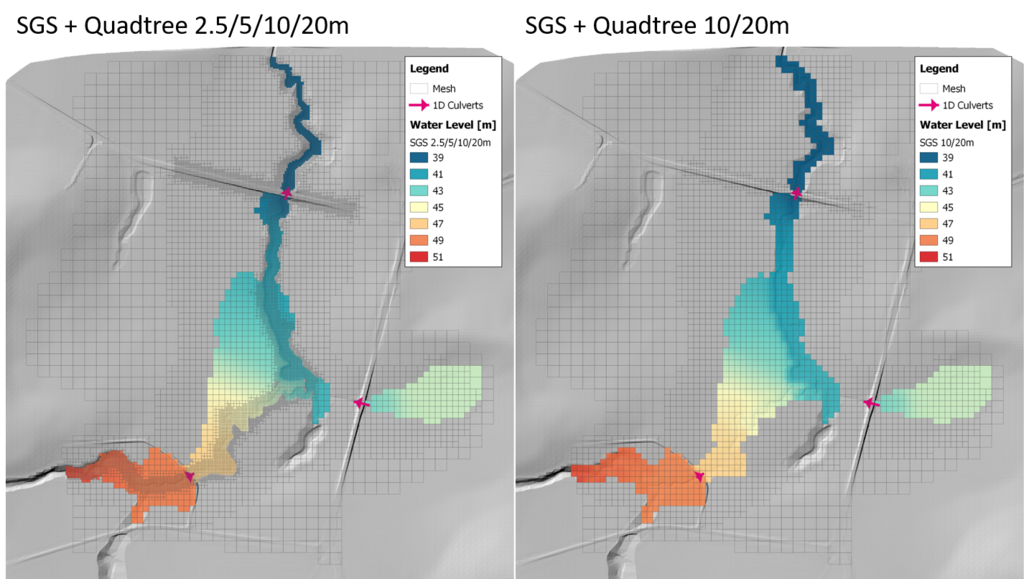This screenshot has width=1024, height=579.
Task: Click the light green flooded area east of the left map
Action: (440, 390)
